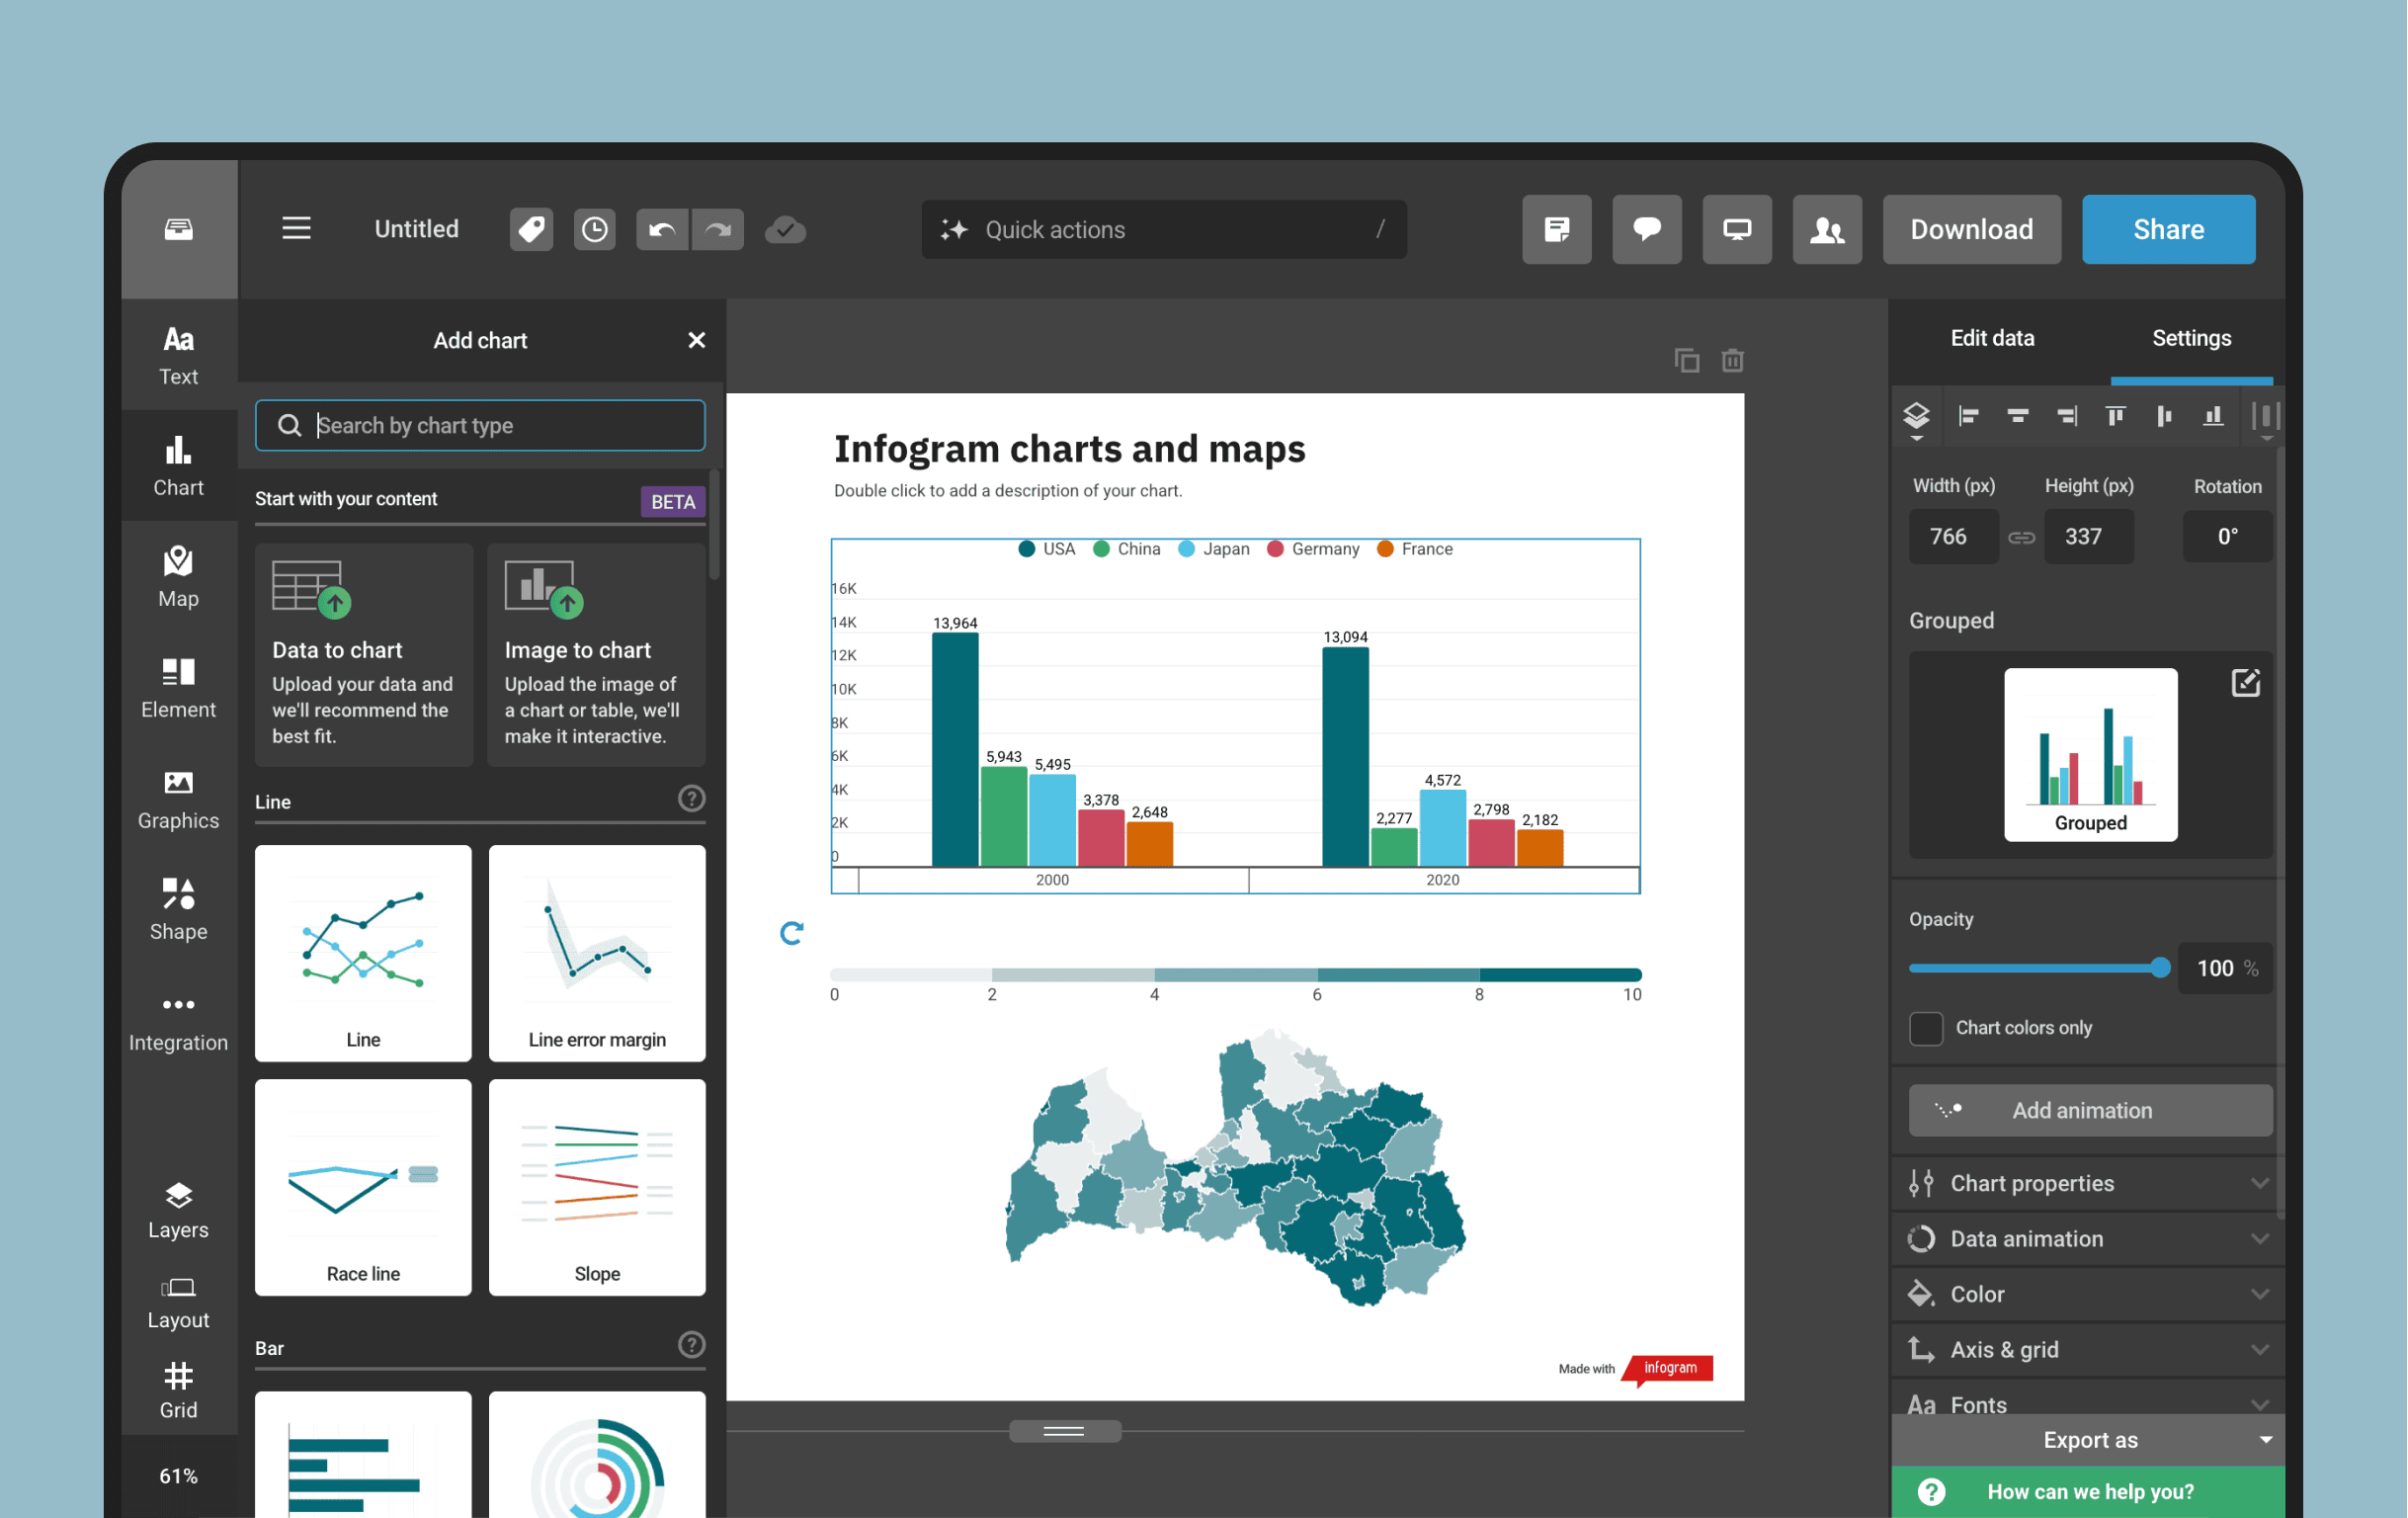Open the Integration panel
The image size is (2408, 1518).
(178, 1021)
